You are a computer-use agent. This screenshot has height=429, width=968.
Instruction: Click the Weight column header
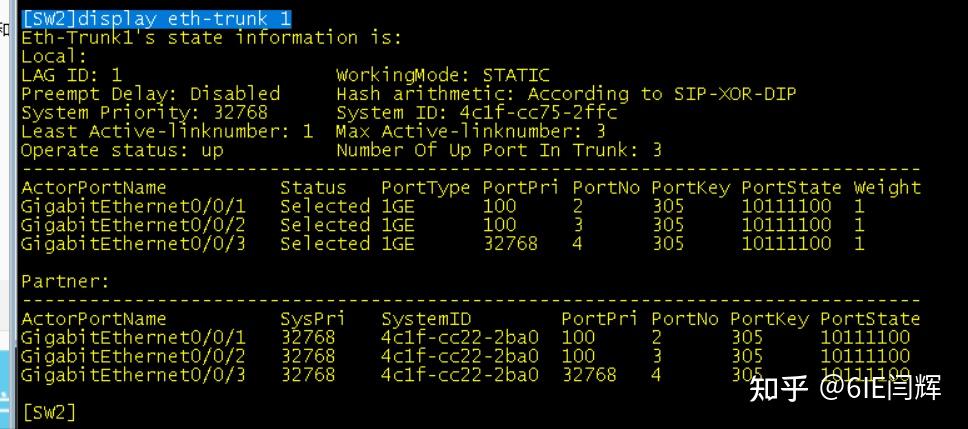click(x=887, y=187)
